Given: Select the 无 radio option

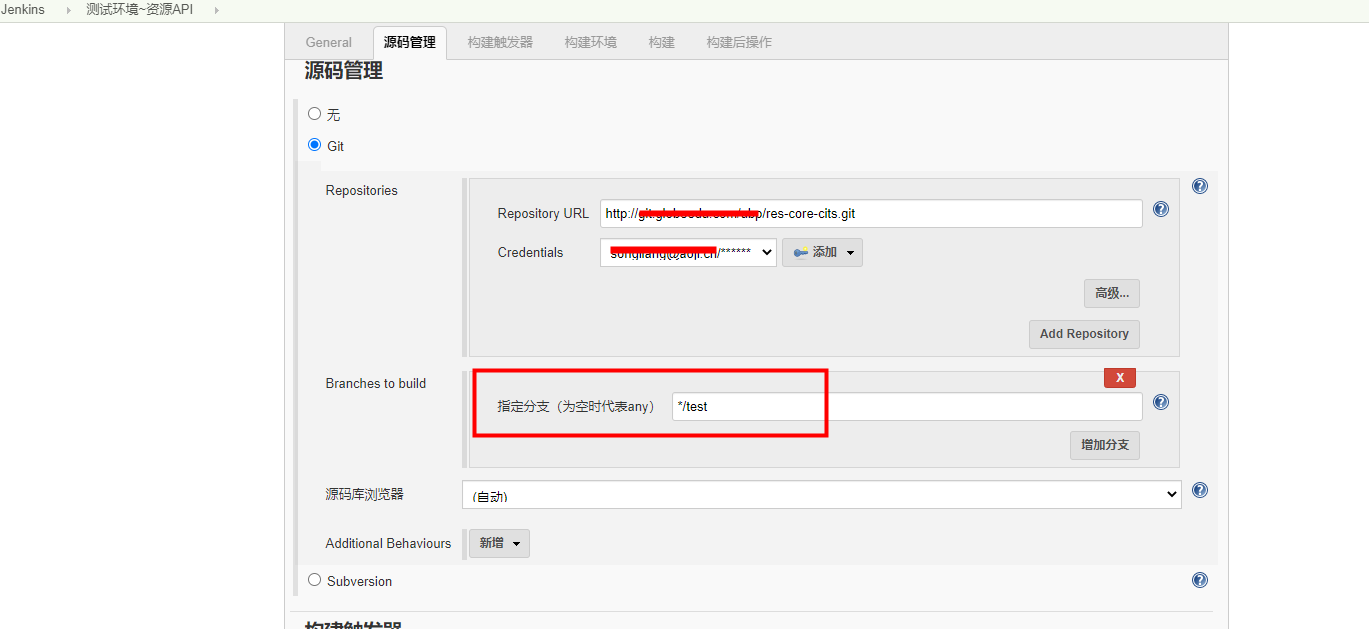Looking at the screenshot, I should [315, 114].
